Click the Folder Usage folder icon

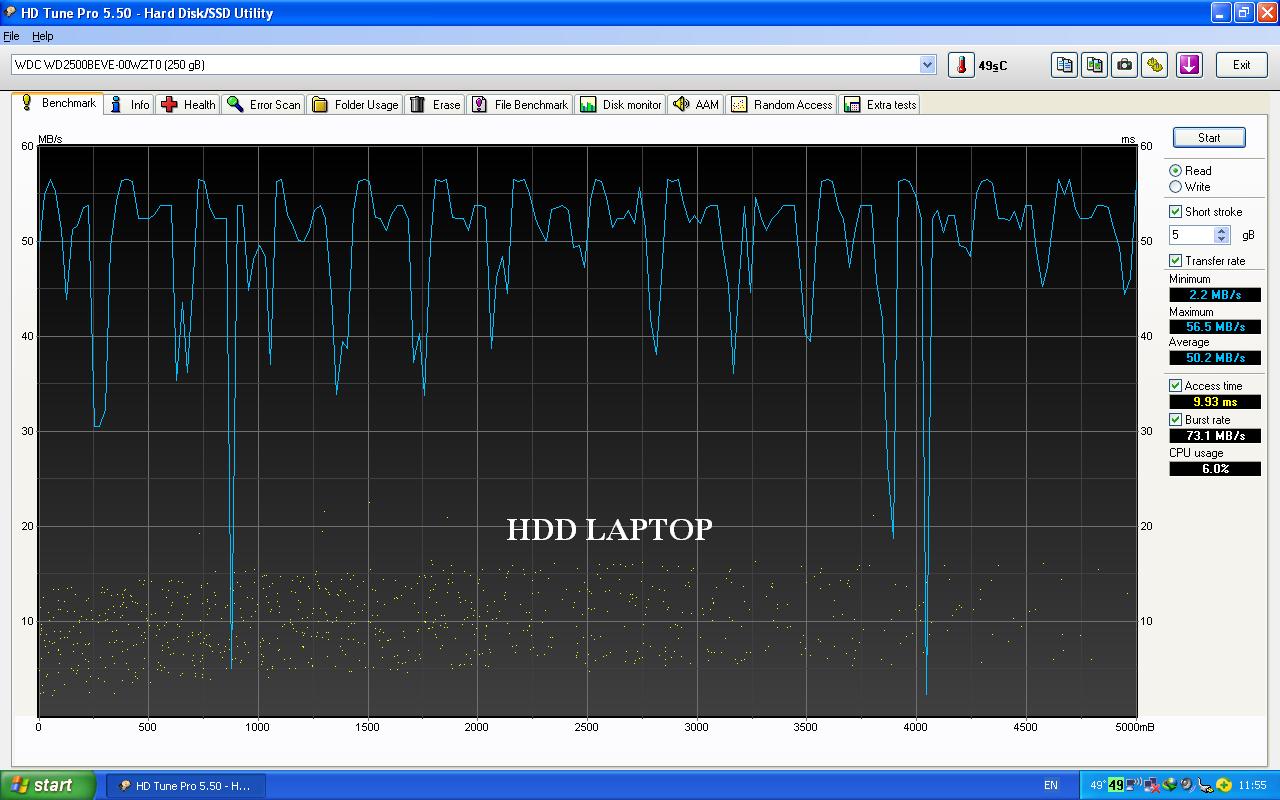320,104
